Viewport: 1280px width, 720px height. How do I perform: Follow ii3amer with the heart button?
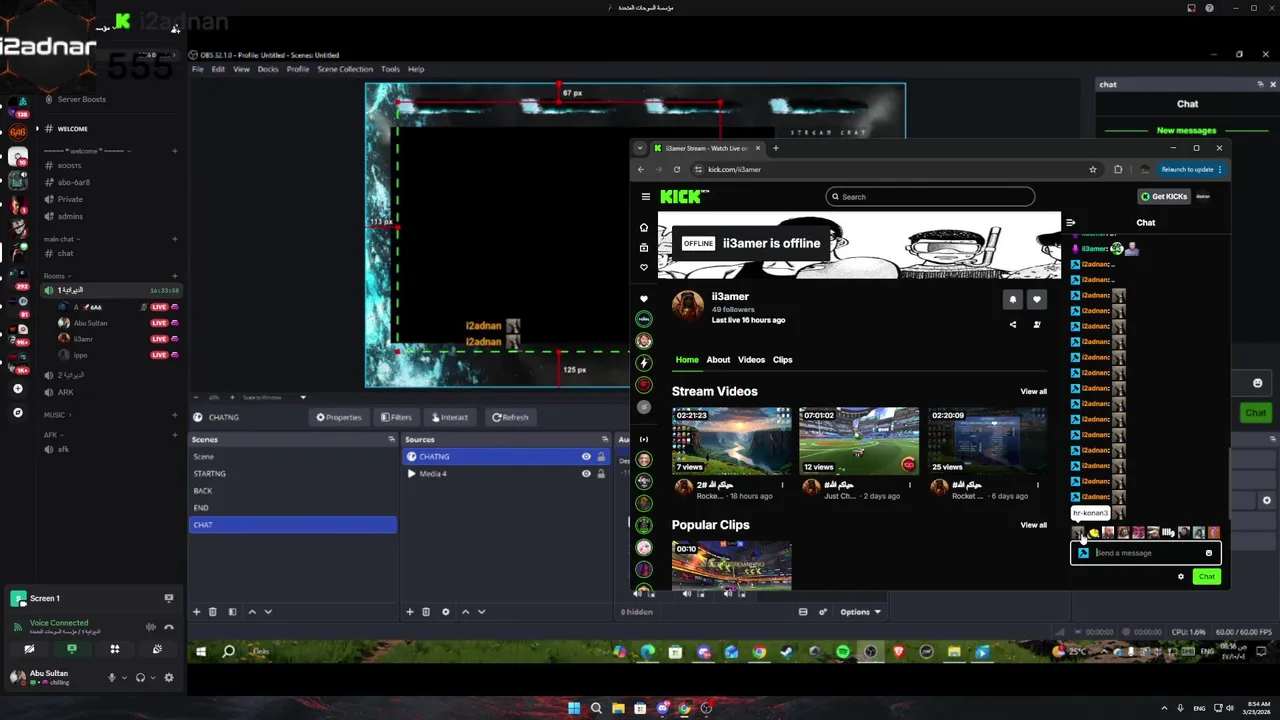pos(1037,299)
